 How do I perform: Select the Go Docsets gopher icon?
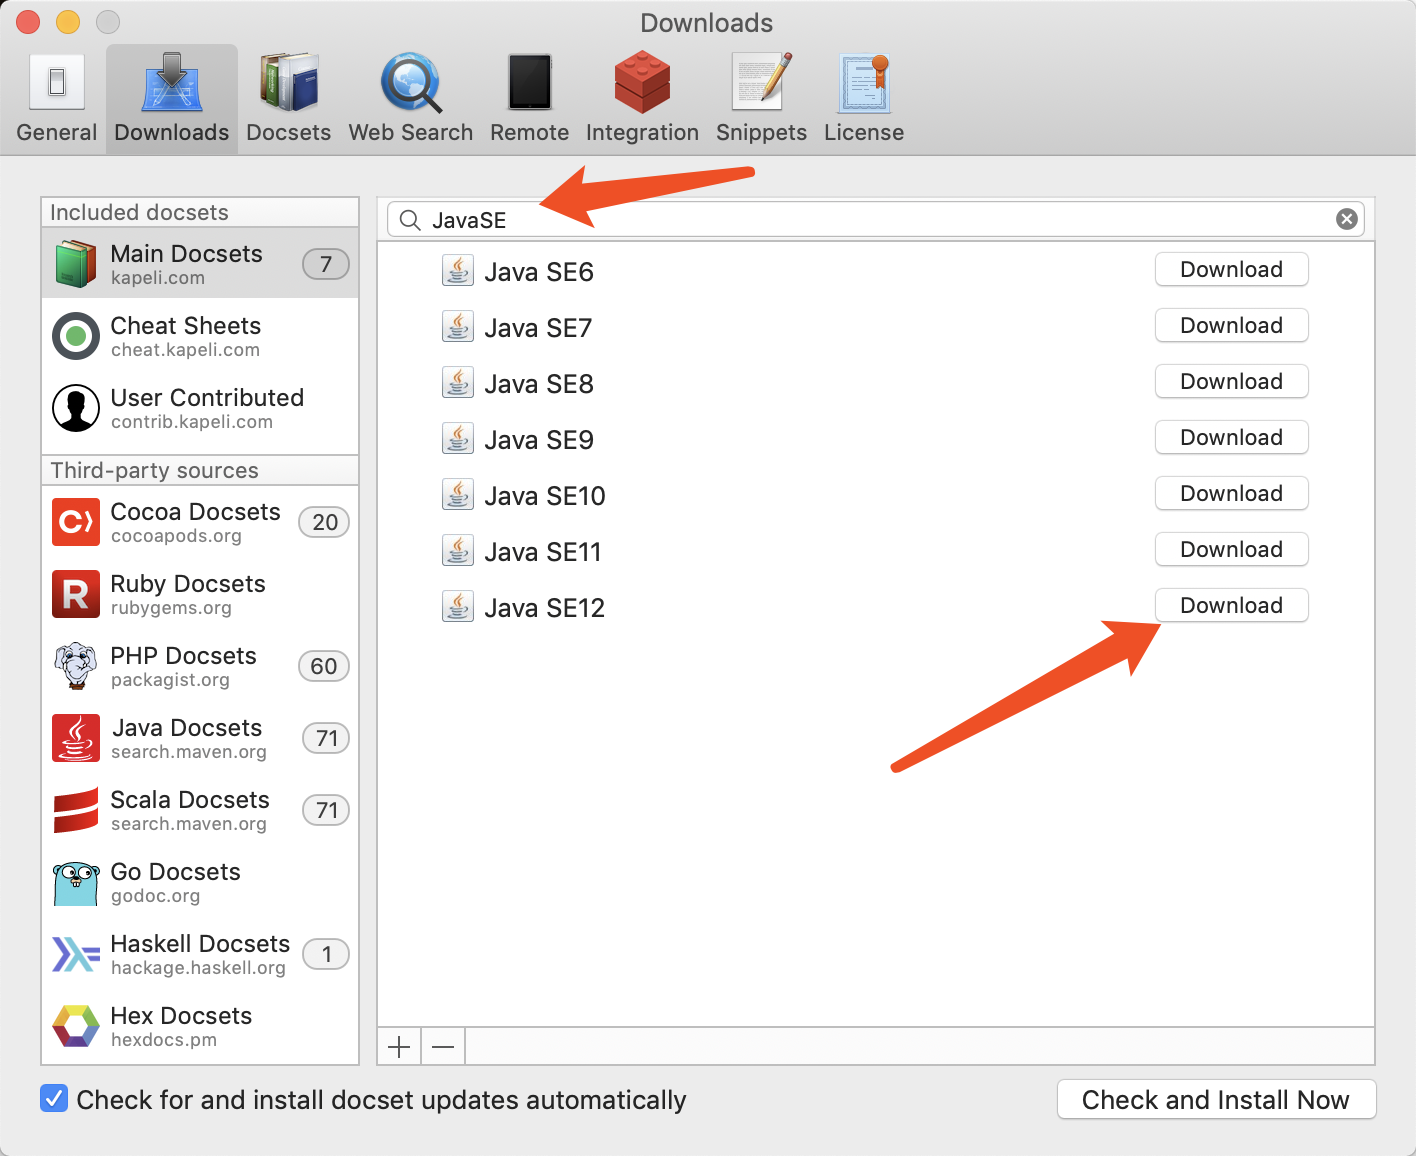[76, 882]
